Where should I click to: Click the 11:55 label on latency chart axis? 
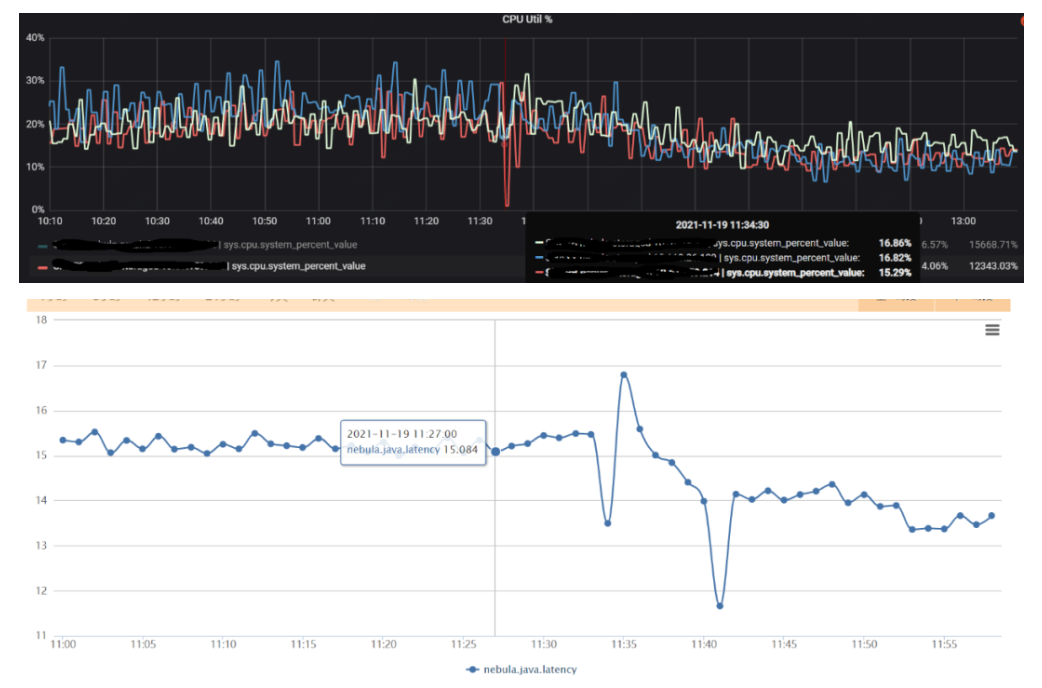(x=944, y=644)
